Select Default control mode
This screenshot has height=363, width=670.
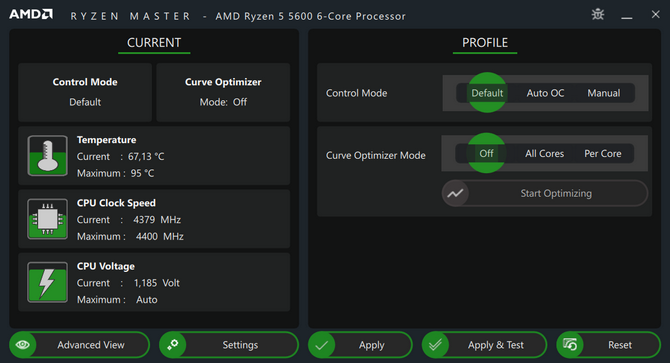487,93
